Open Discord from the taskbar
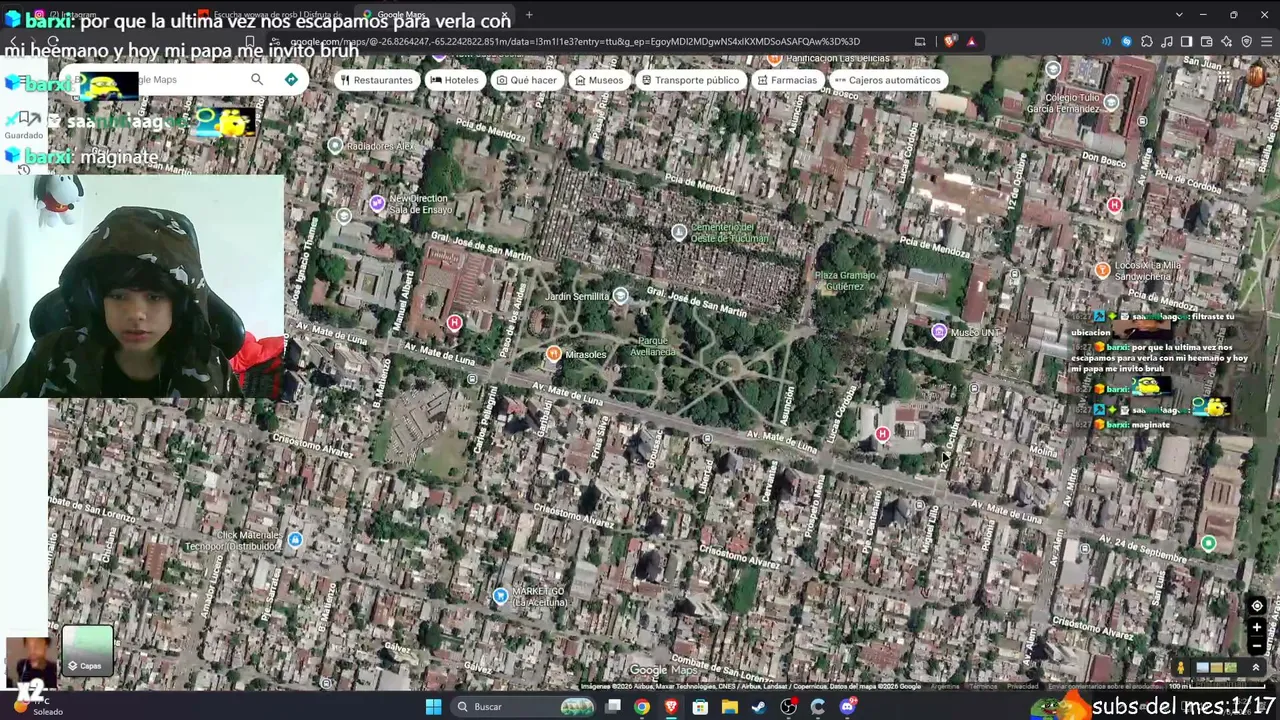1280x720 pixels. pos(848,707)
